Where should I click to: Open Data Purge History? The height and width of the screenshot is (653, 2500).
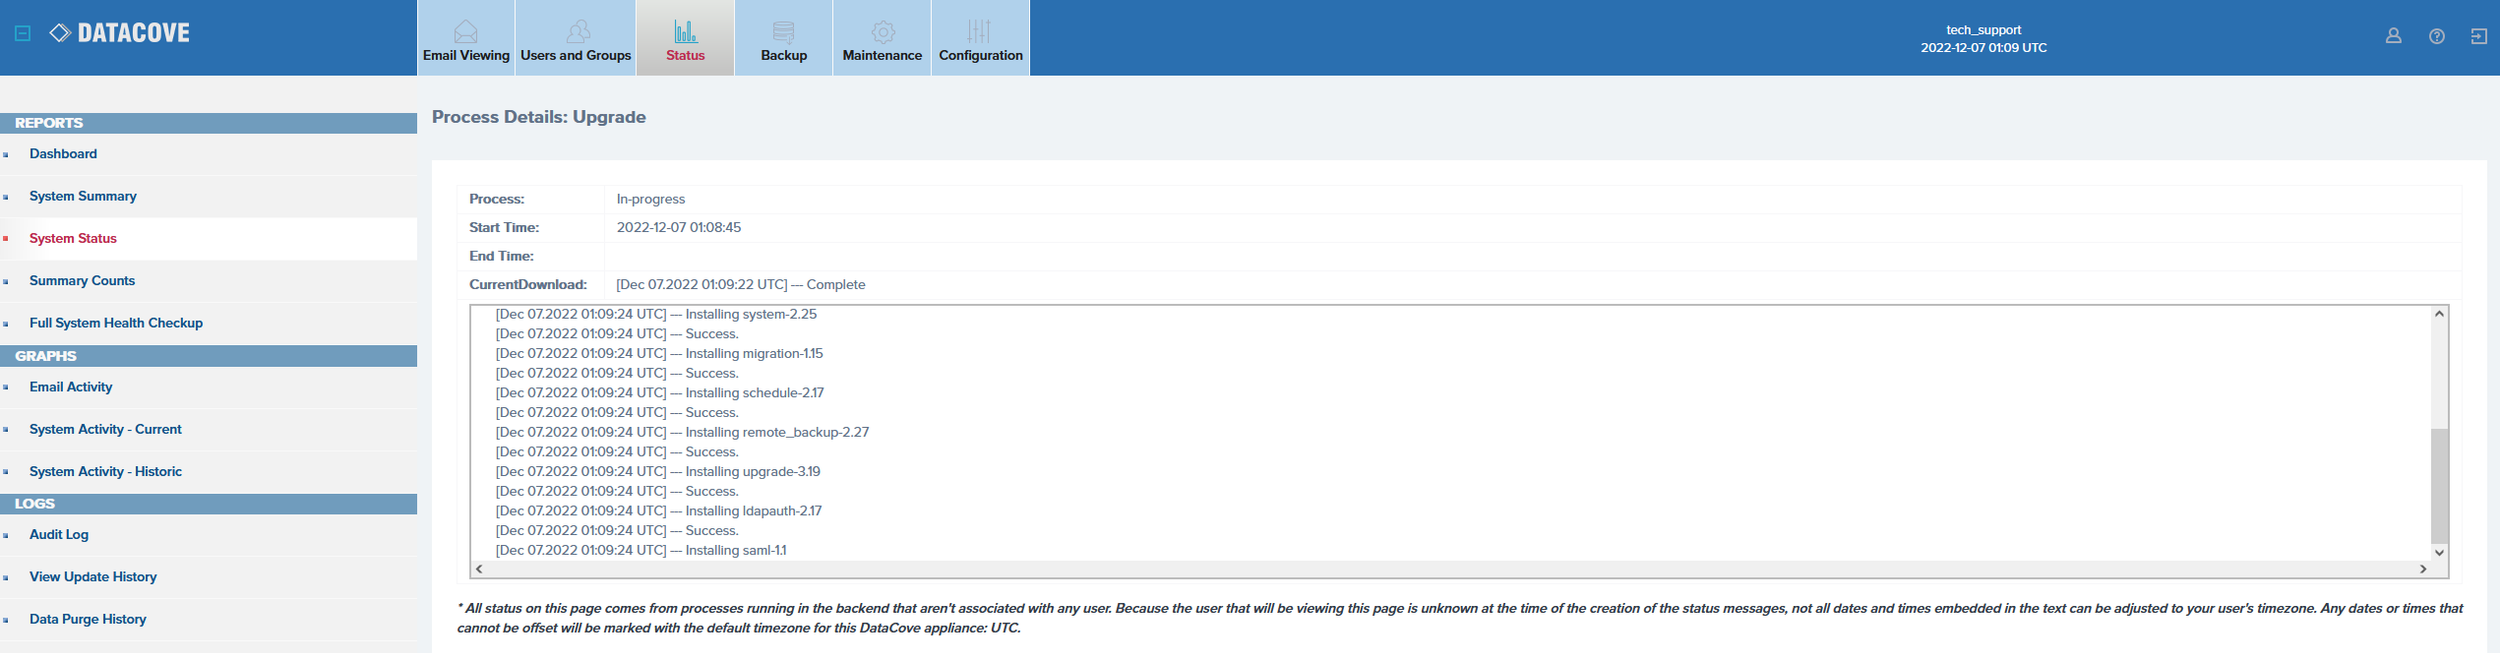point(88,619)
